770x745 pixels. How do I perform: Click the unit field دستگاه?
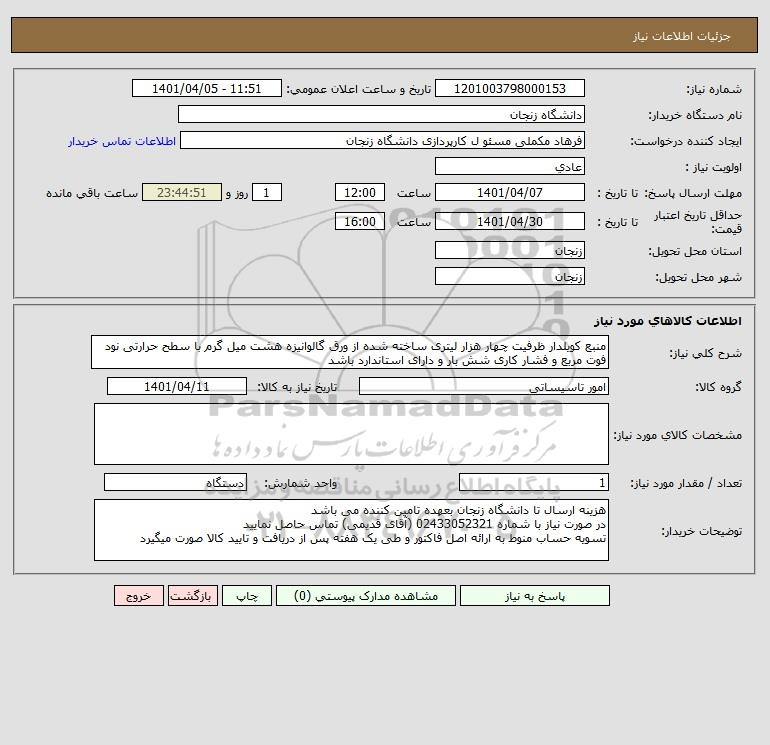click(175, 483)
